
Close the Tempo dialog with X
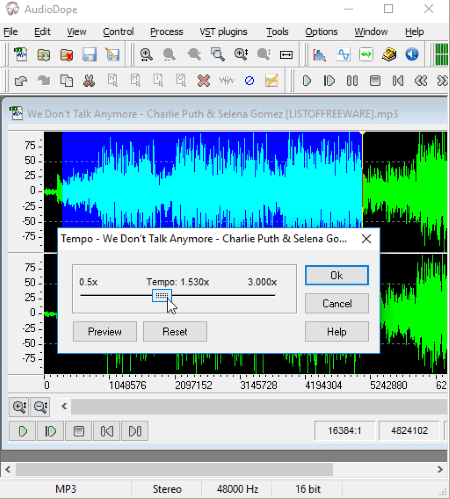pos(366,239)
